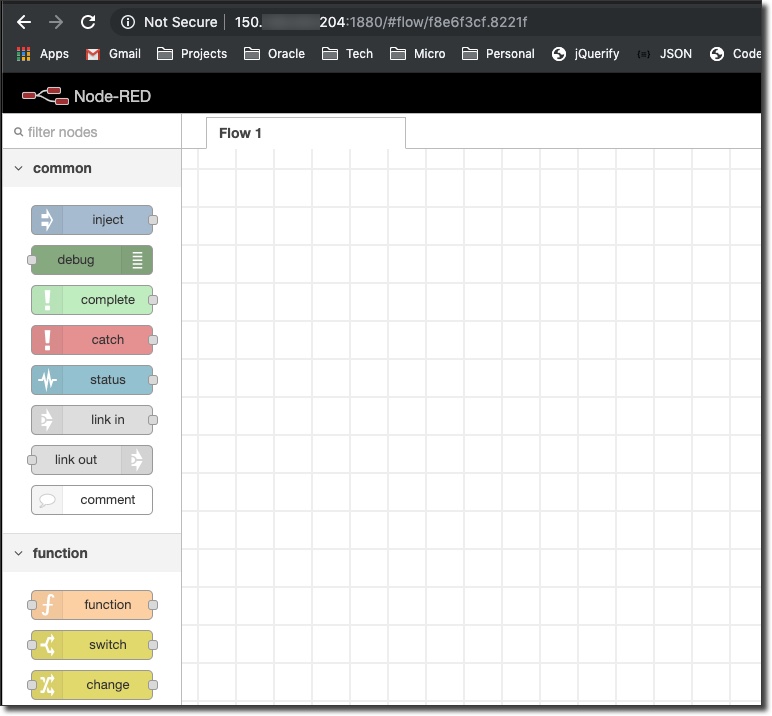Select the comment node label
This screenshot has width=772, height=716.
pyautogui.click(x=108, y=500)
